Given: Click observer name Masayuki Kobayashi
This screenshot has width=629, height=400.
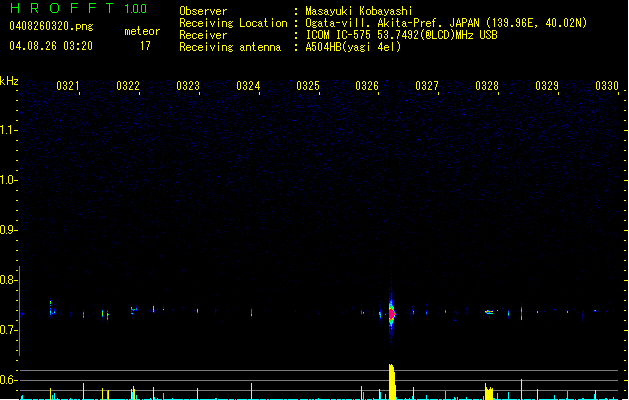Looking at the screenshot, I should pos(359,11).
